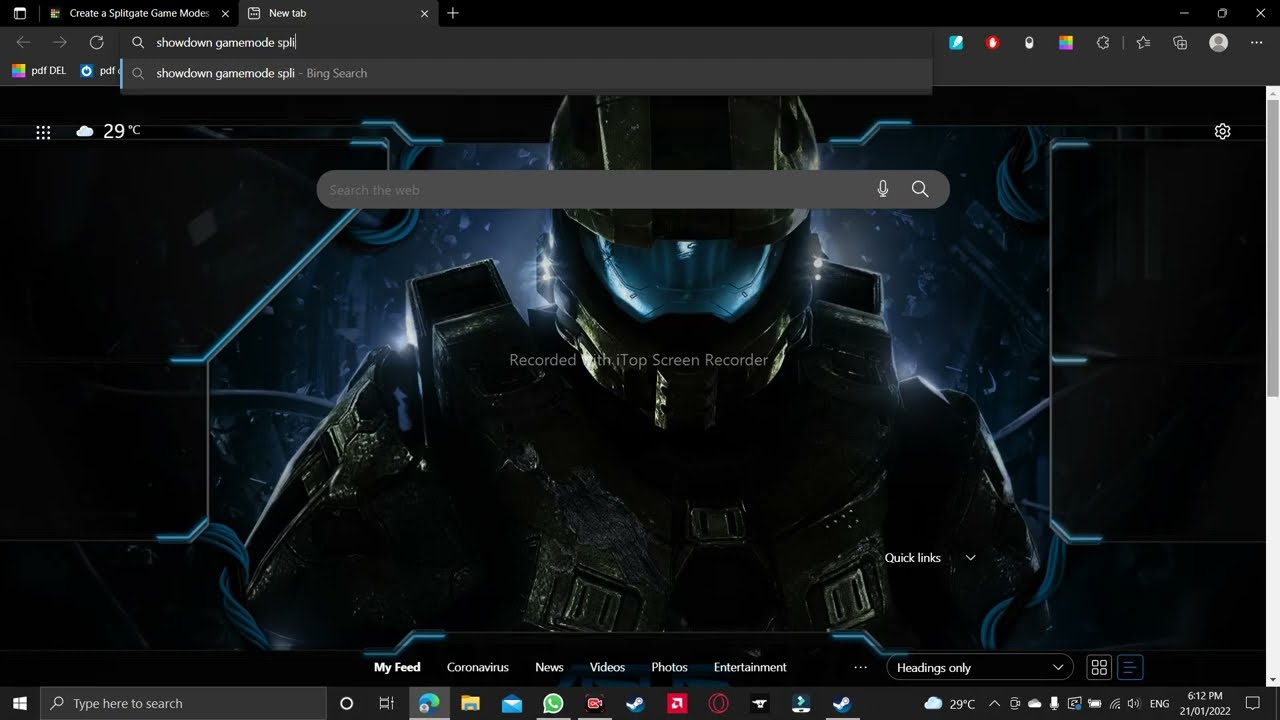The height and width of the screenshot is (720, 1280).
Task: Open the Entertainment feed tab
Action: pos(750,667)
